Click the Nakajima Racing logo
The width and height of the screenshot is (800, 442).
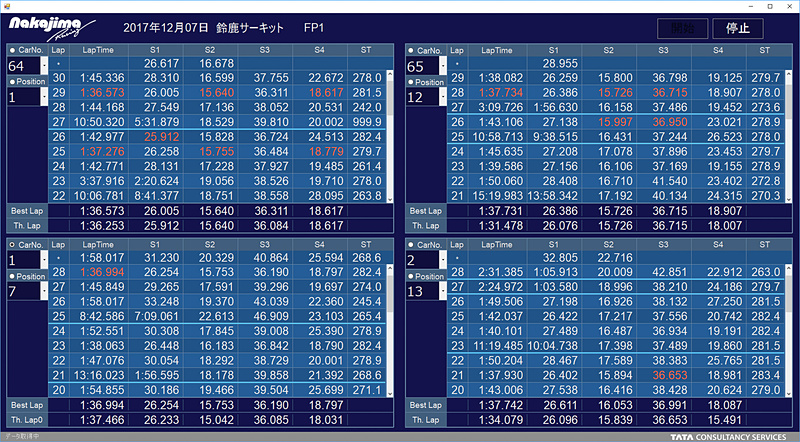coord(52,29)
